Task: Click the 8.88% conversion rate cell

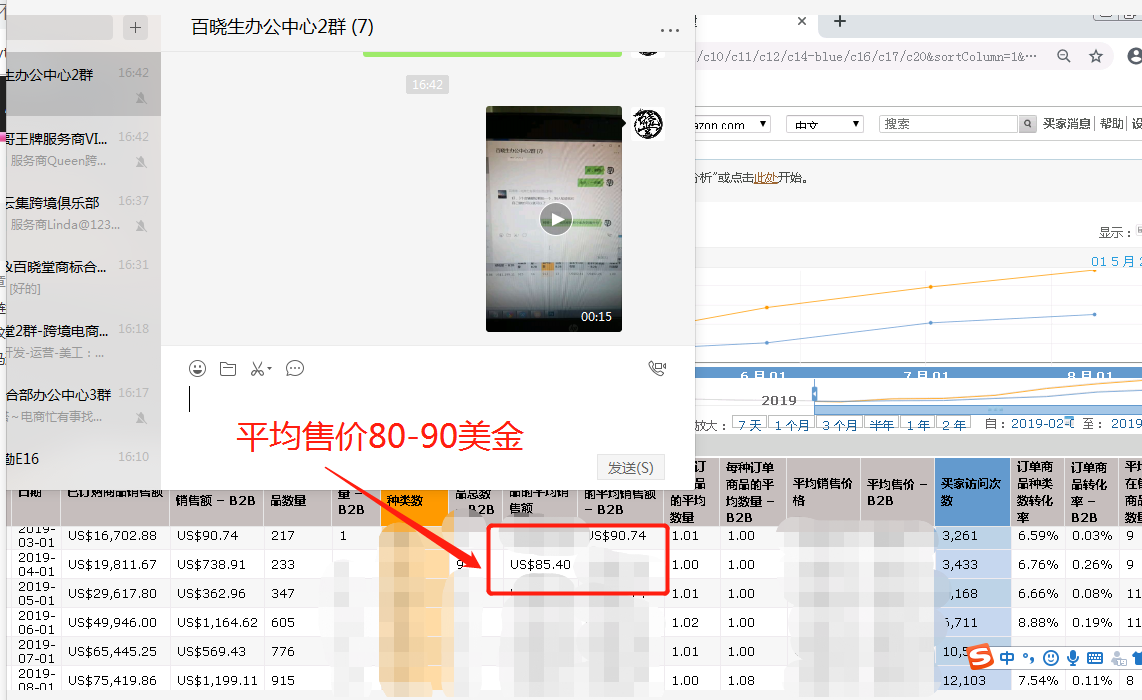Action: pyautogui.click(x=1038, y=623)
